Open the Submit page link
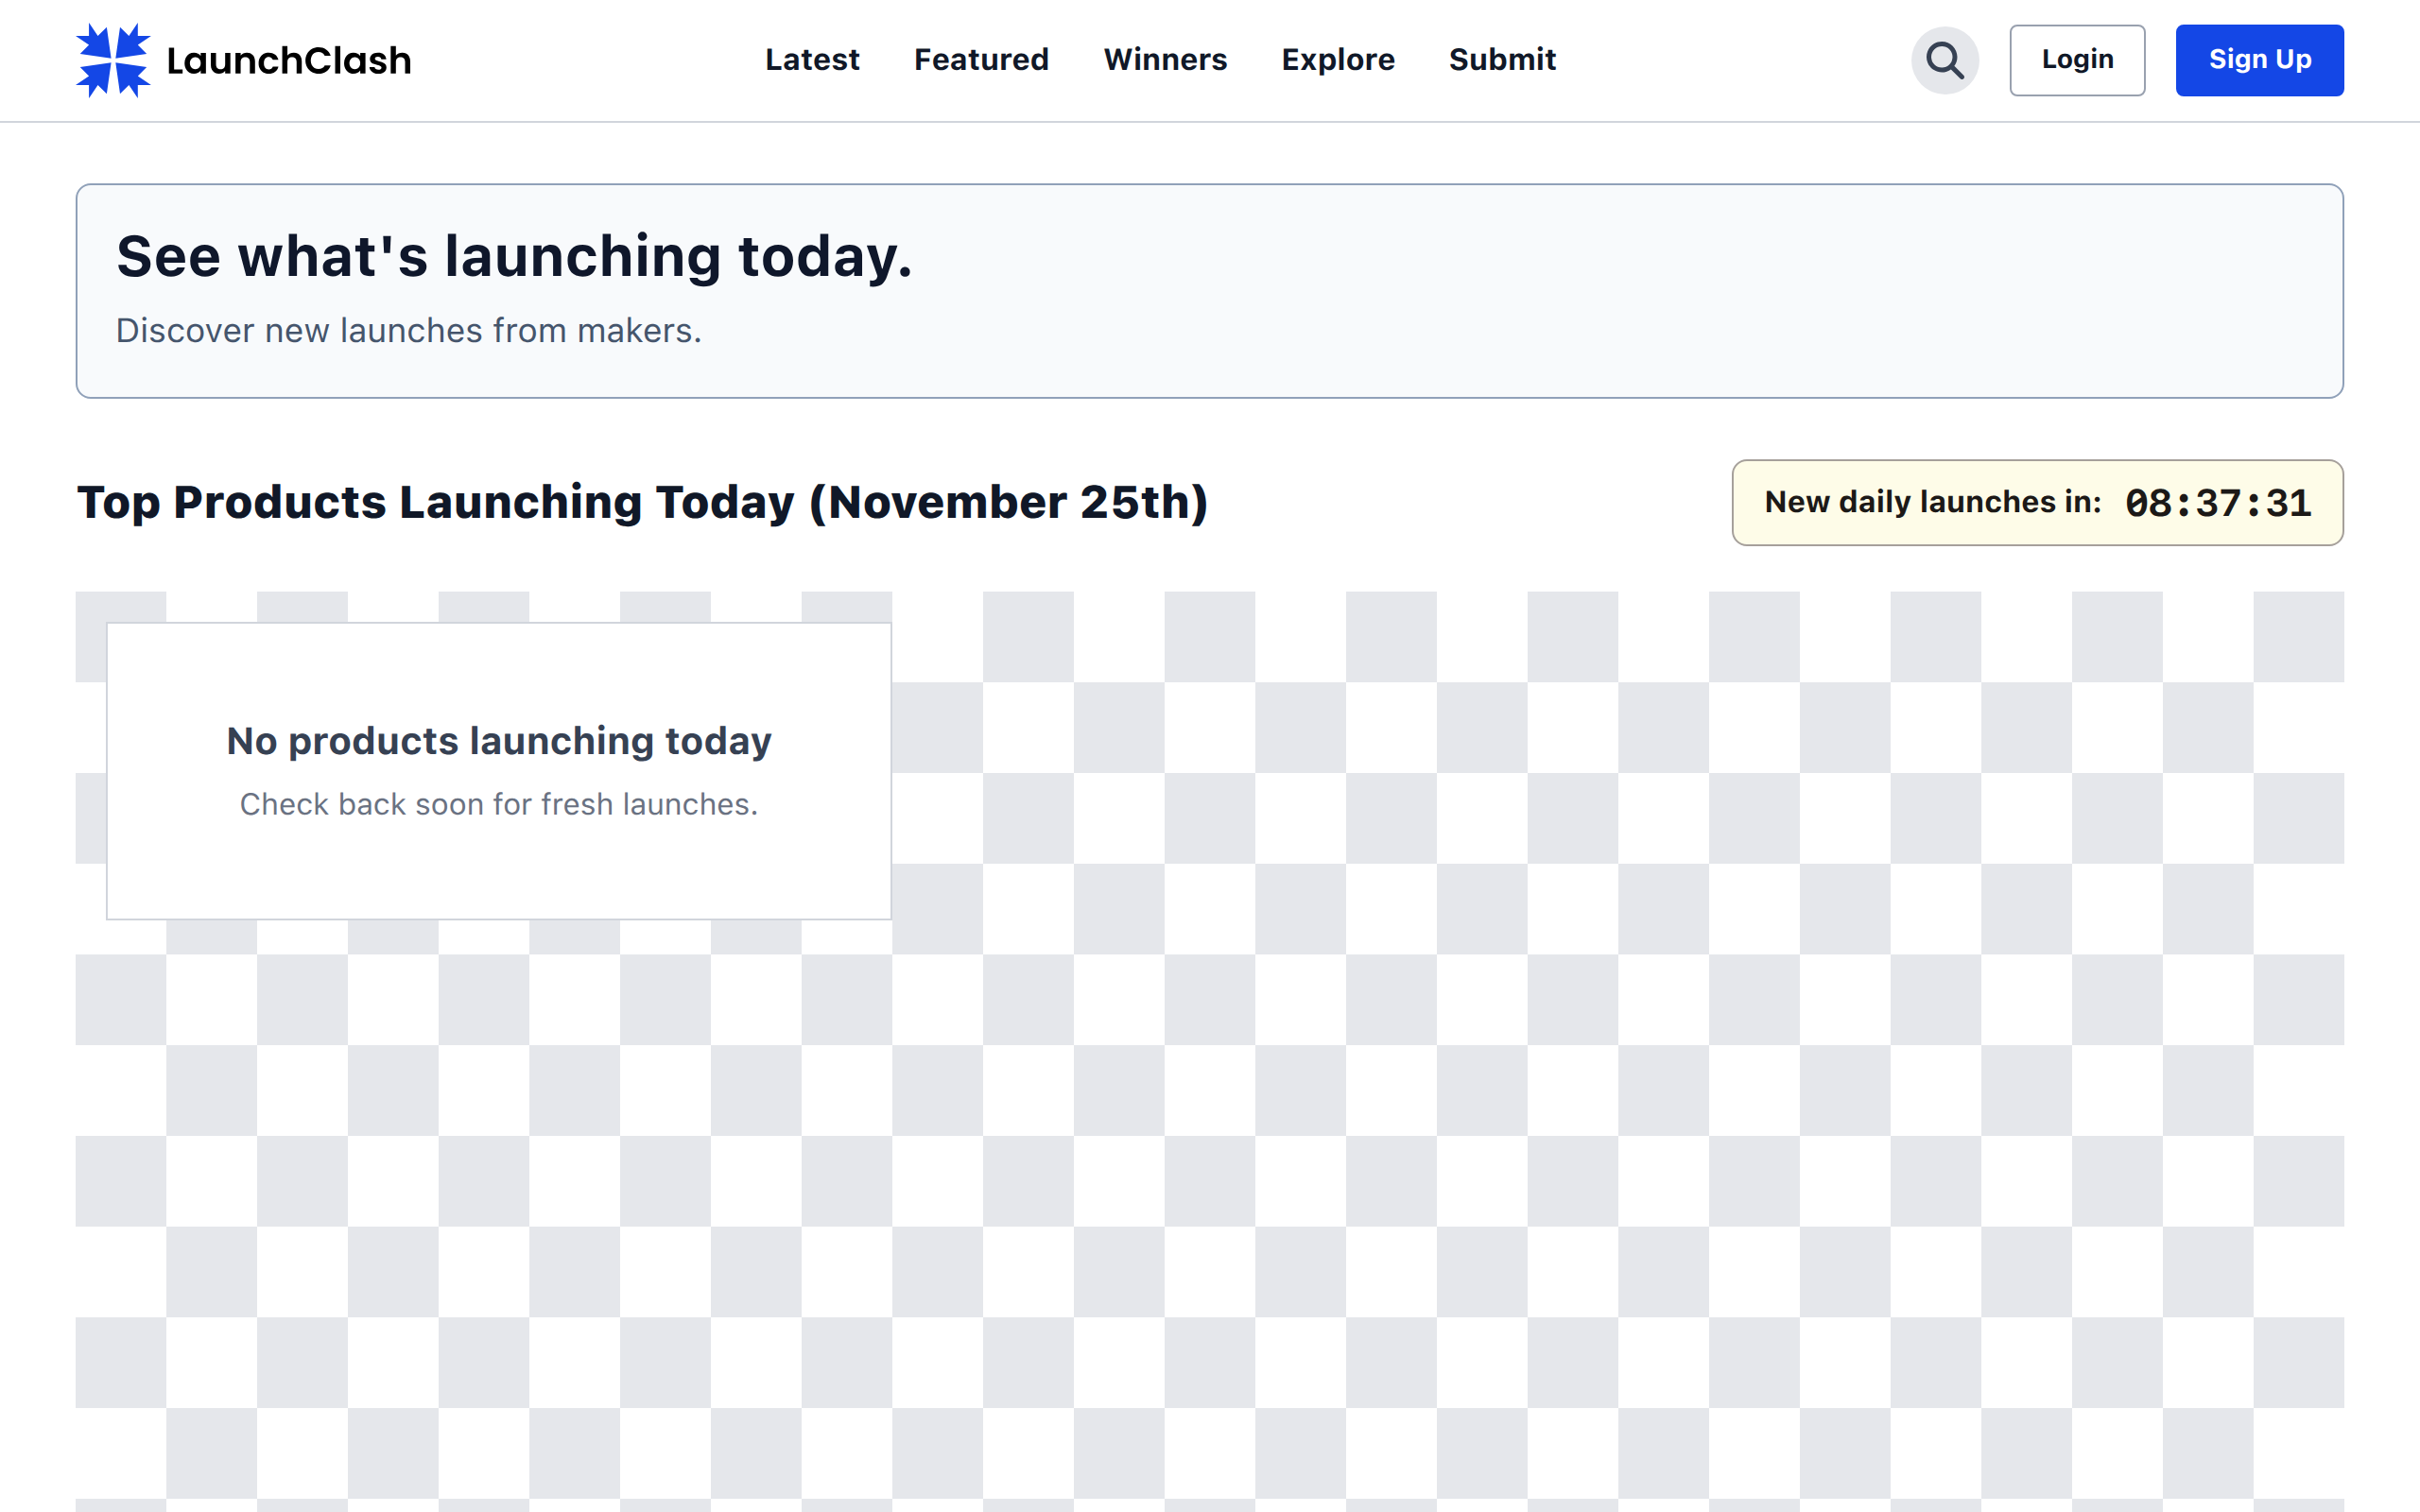The width and height of the screenshot is (2420, 1512). click(x=1502, y=60)
